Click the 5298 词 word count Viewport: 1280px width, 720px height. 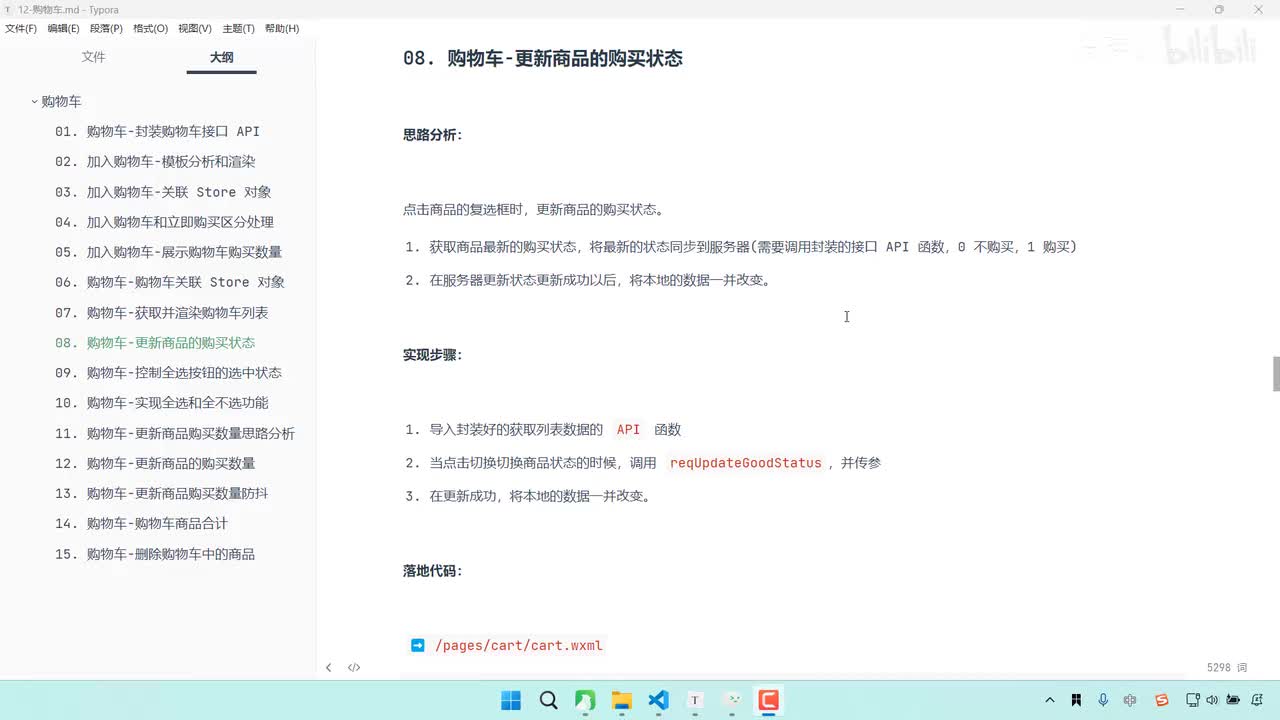[1227, 667]
